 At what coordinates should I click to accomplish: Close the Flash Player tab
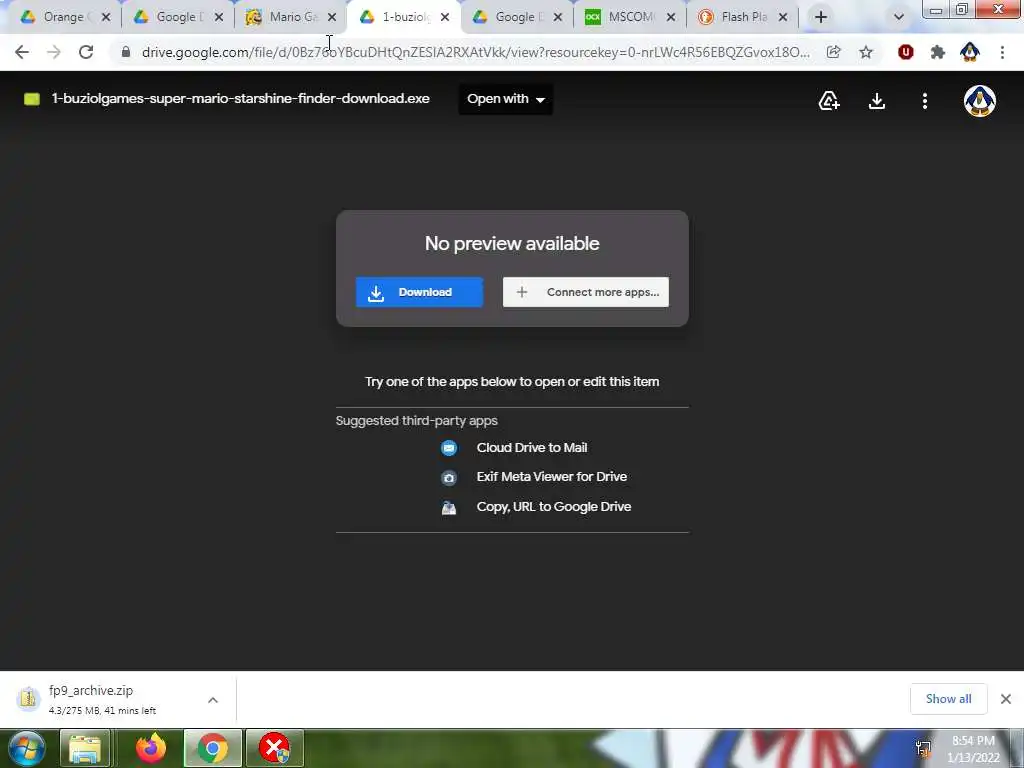[x=783, y=17]
